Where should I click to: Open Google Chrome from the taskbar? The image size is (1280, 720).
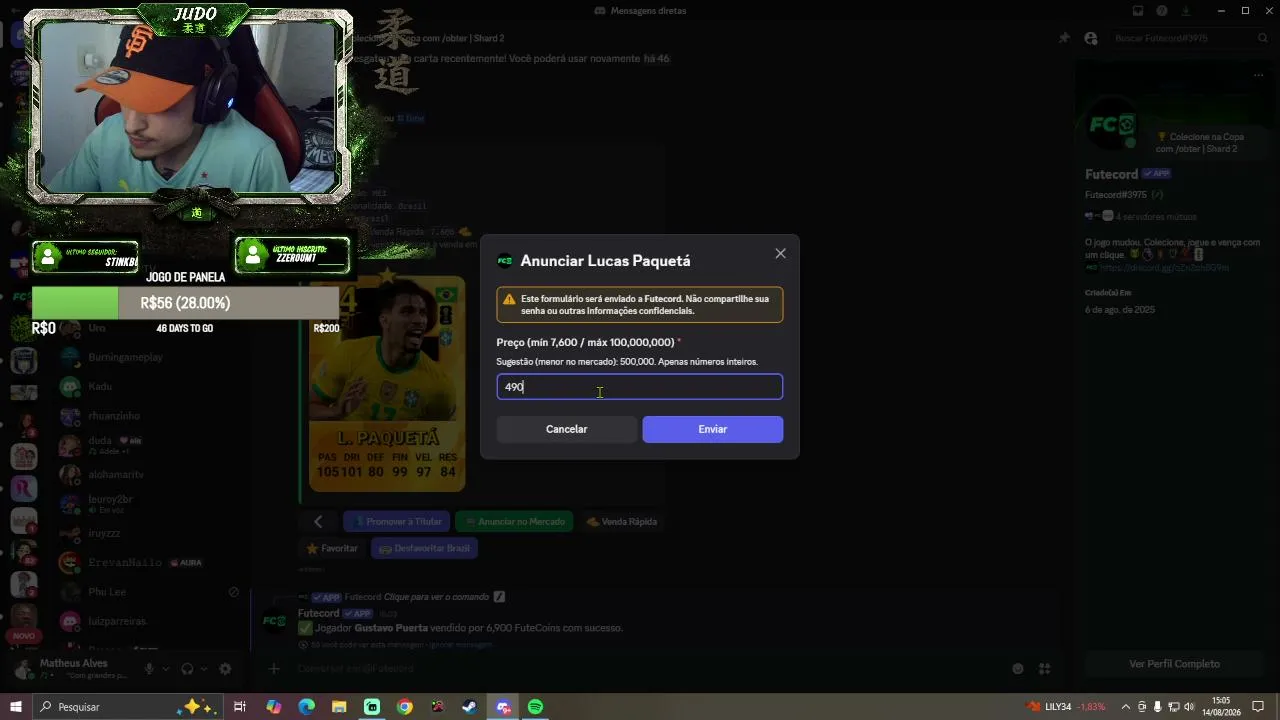[404, 707]
